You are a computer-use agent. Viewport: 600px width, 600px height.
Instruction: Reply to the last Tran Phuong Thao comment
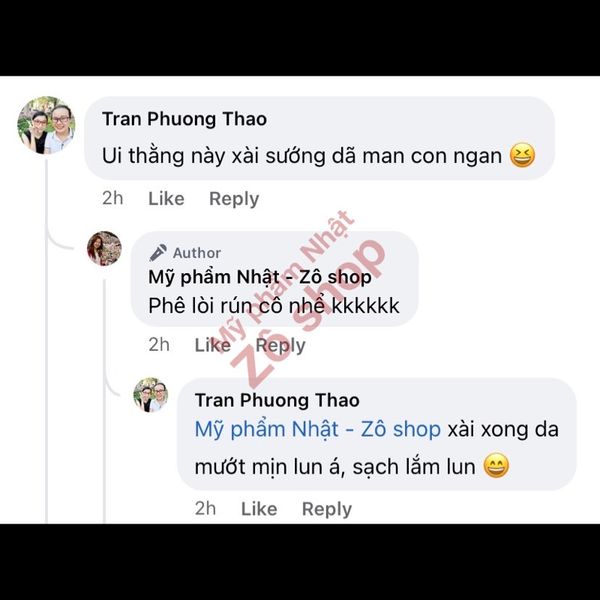(x=327, y=509)
